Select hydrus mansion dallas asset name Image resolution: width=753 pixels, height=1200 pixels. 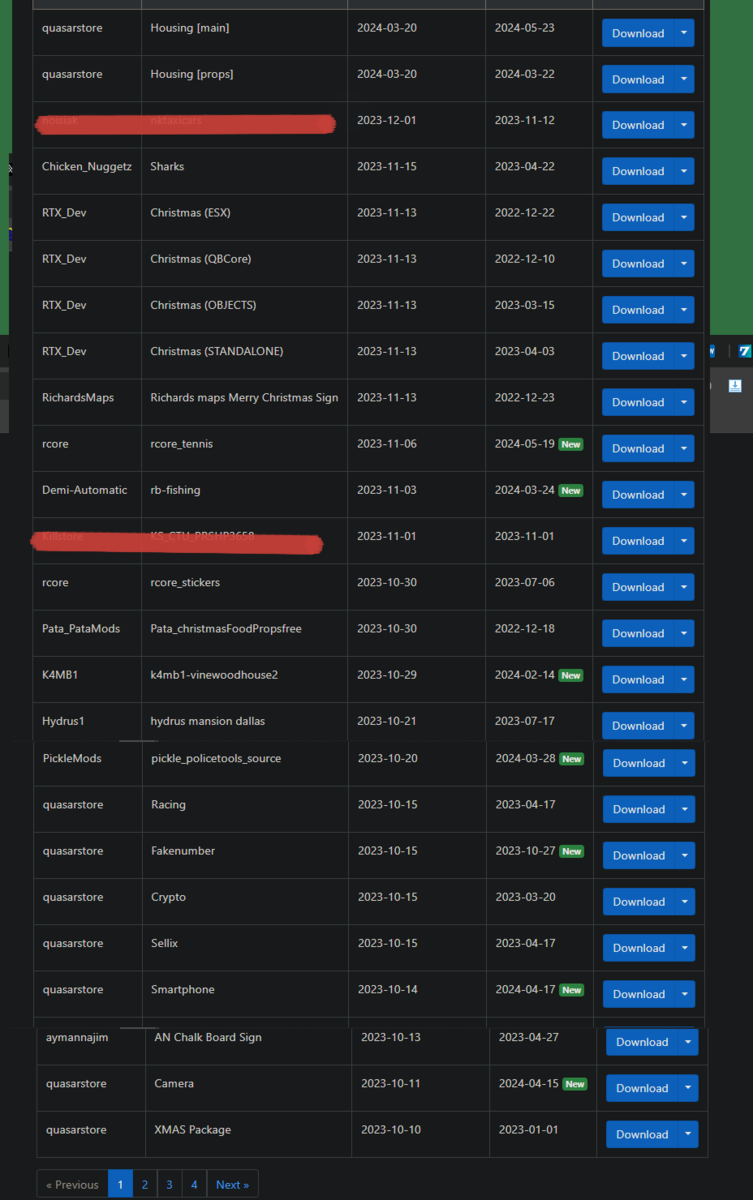[208, 721]
